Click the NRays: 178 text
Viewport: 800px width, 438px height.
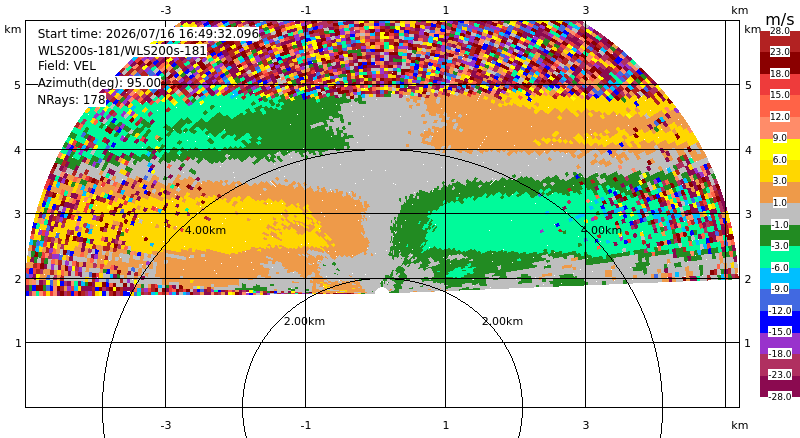click(71, 100)
